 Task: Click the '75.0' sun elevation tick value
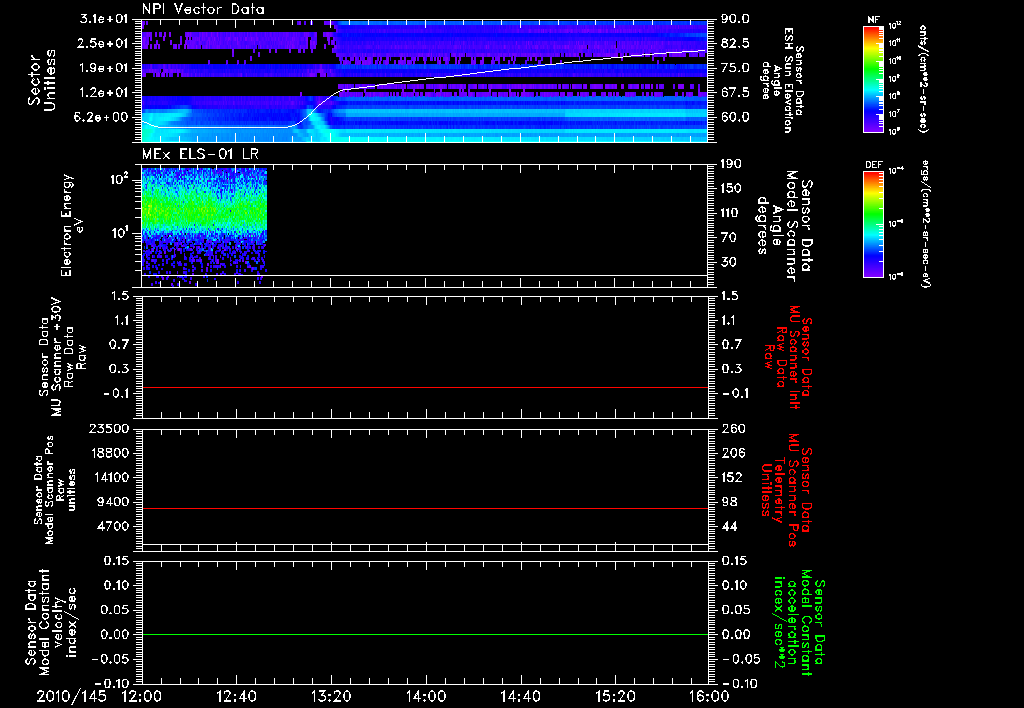coord(735,68)
